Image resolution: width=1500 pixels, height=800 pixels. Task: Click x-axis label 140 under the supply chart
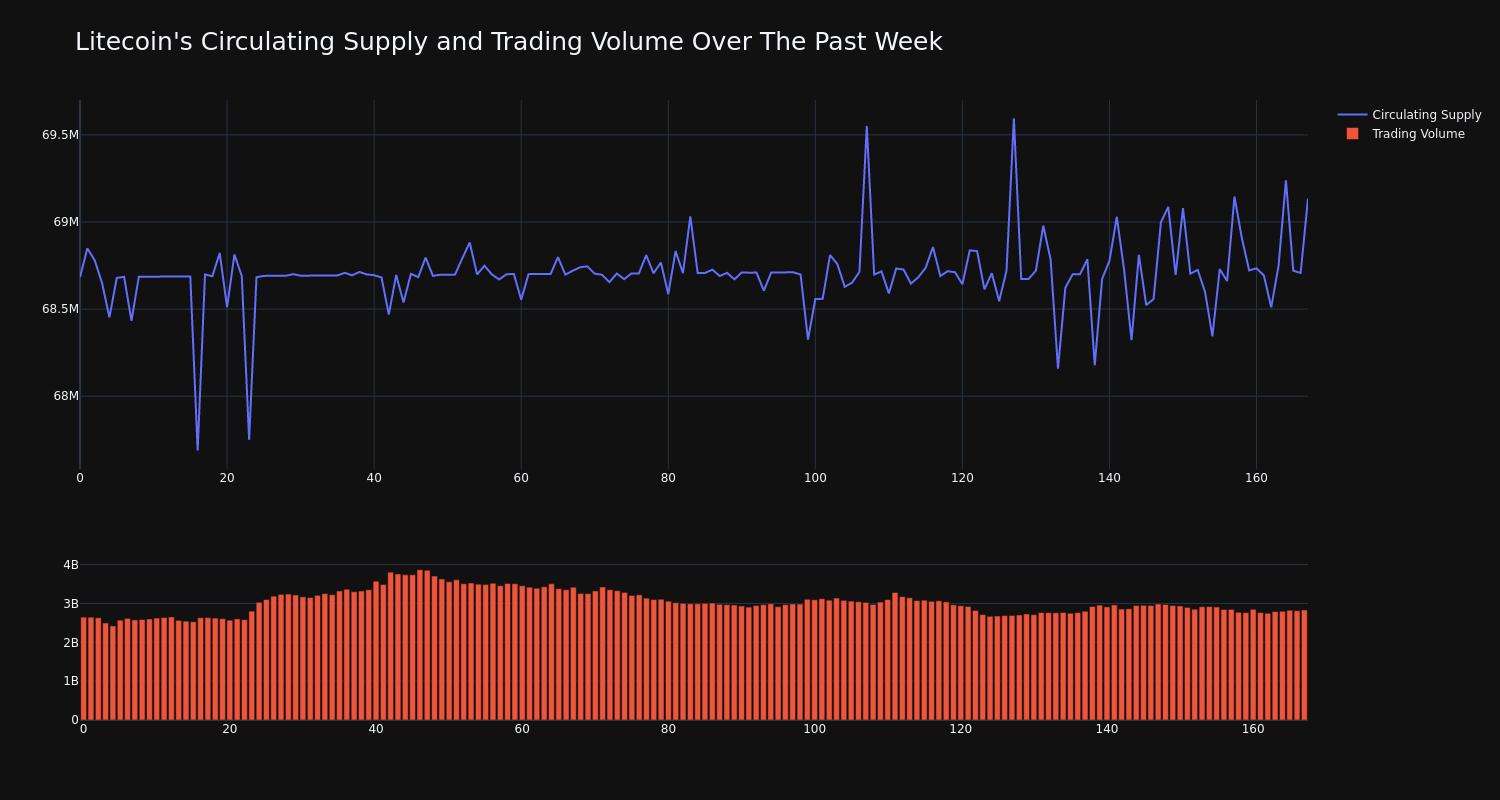point(1109,478)
